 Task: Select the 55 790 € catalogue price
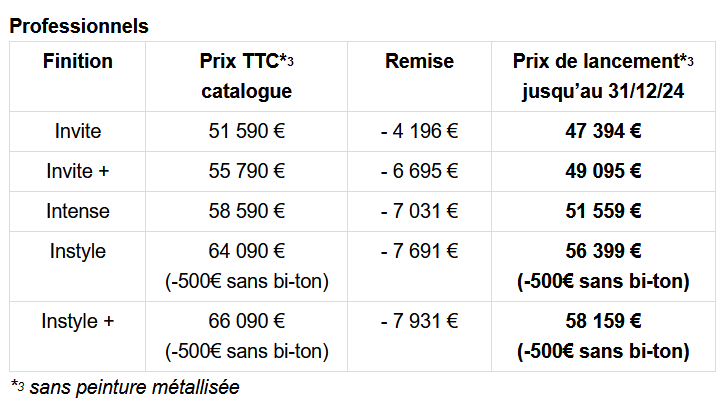[246, 171]
